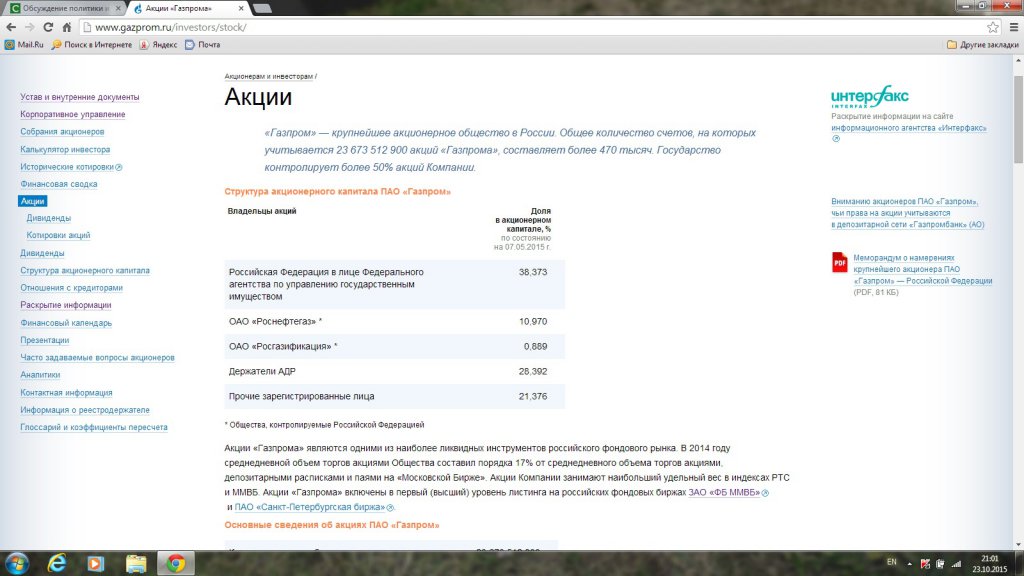Open the Поиск в Интернете bookmark
1024x576 pixels.
point(91,44)
